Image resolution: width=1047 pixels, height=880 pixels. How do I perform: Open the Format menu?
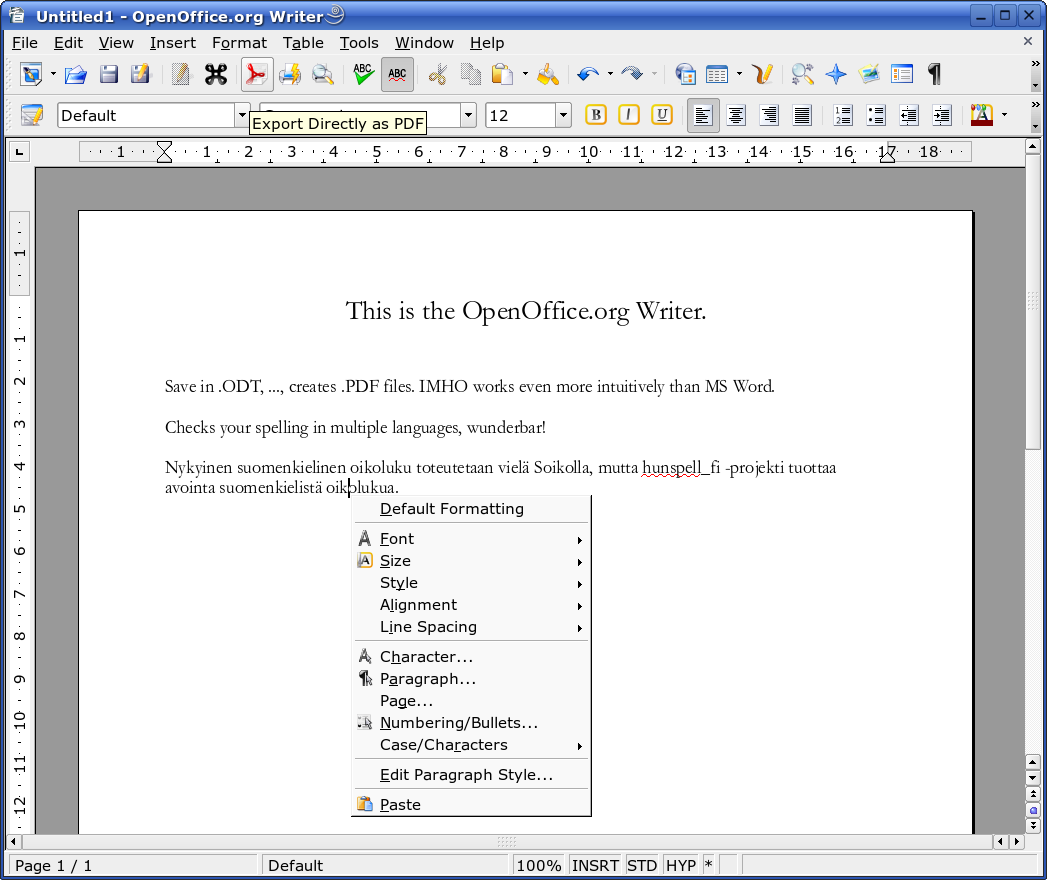pyautogui.click(x=239, y=43)
